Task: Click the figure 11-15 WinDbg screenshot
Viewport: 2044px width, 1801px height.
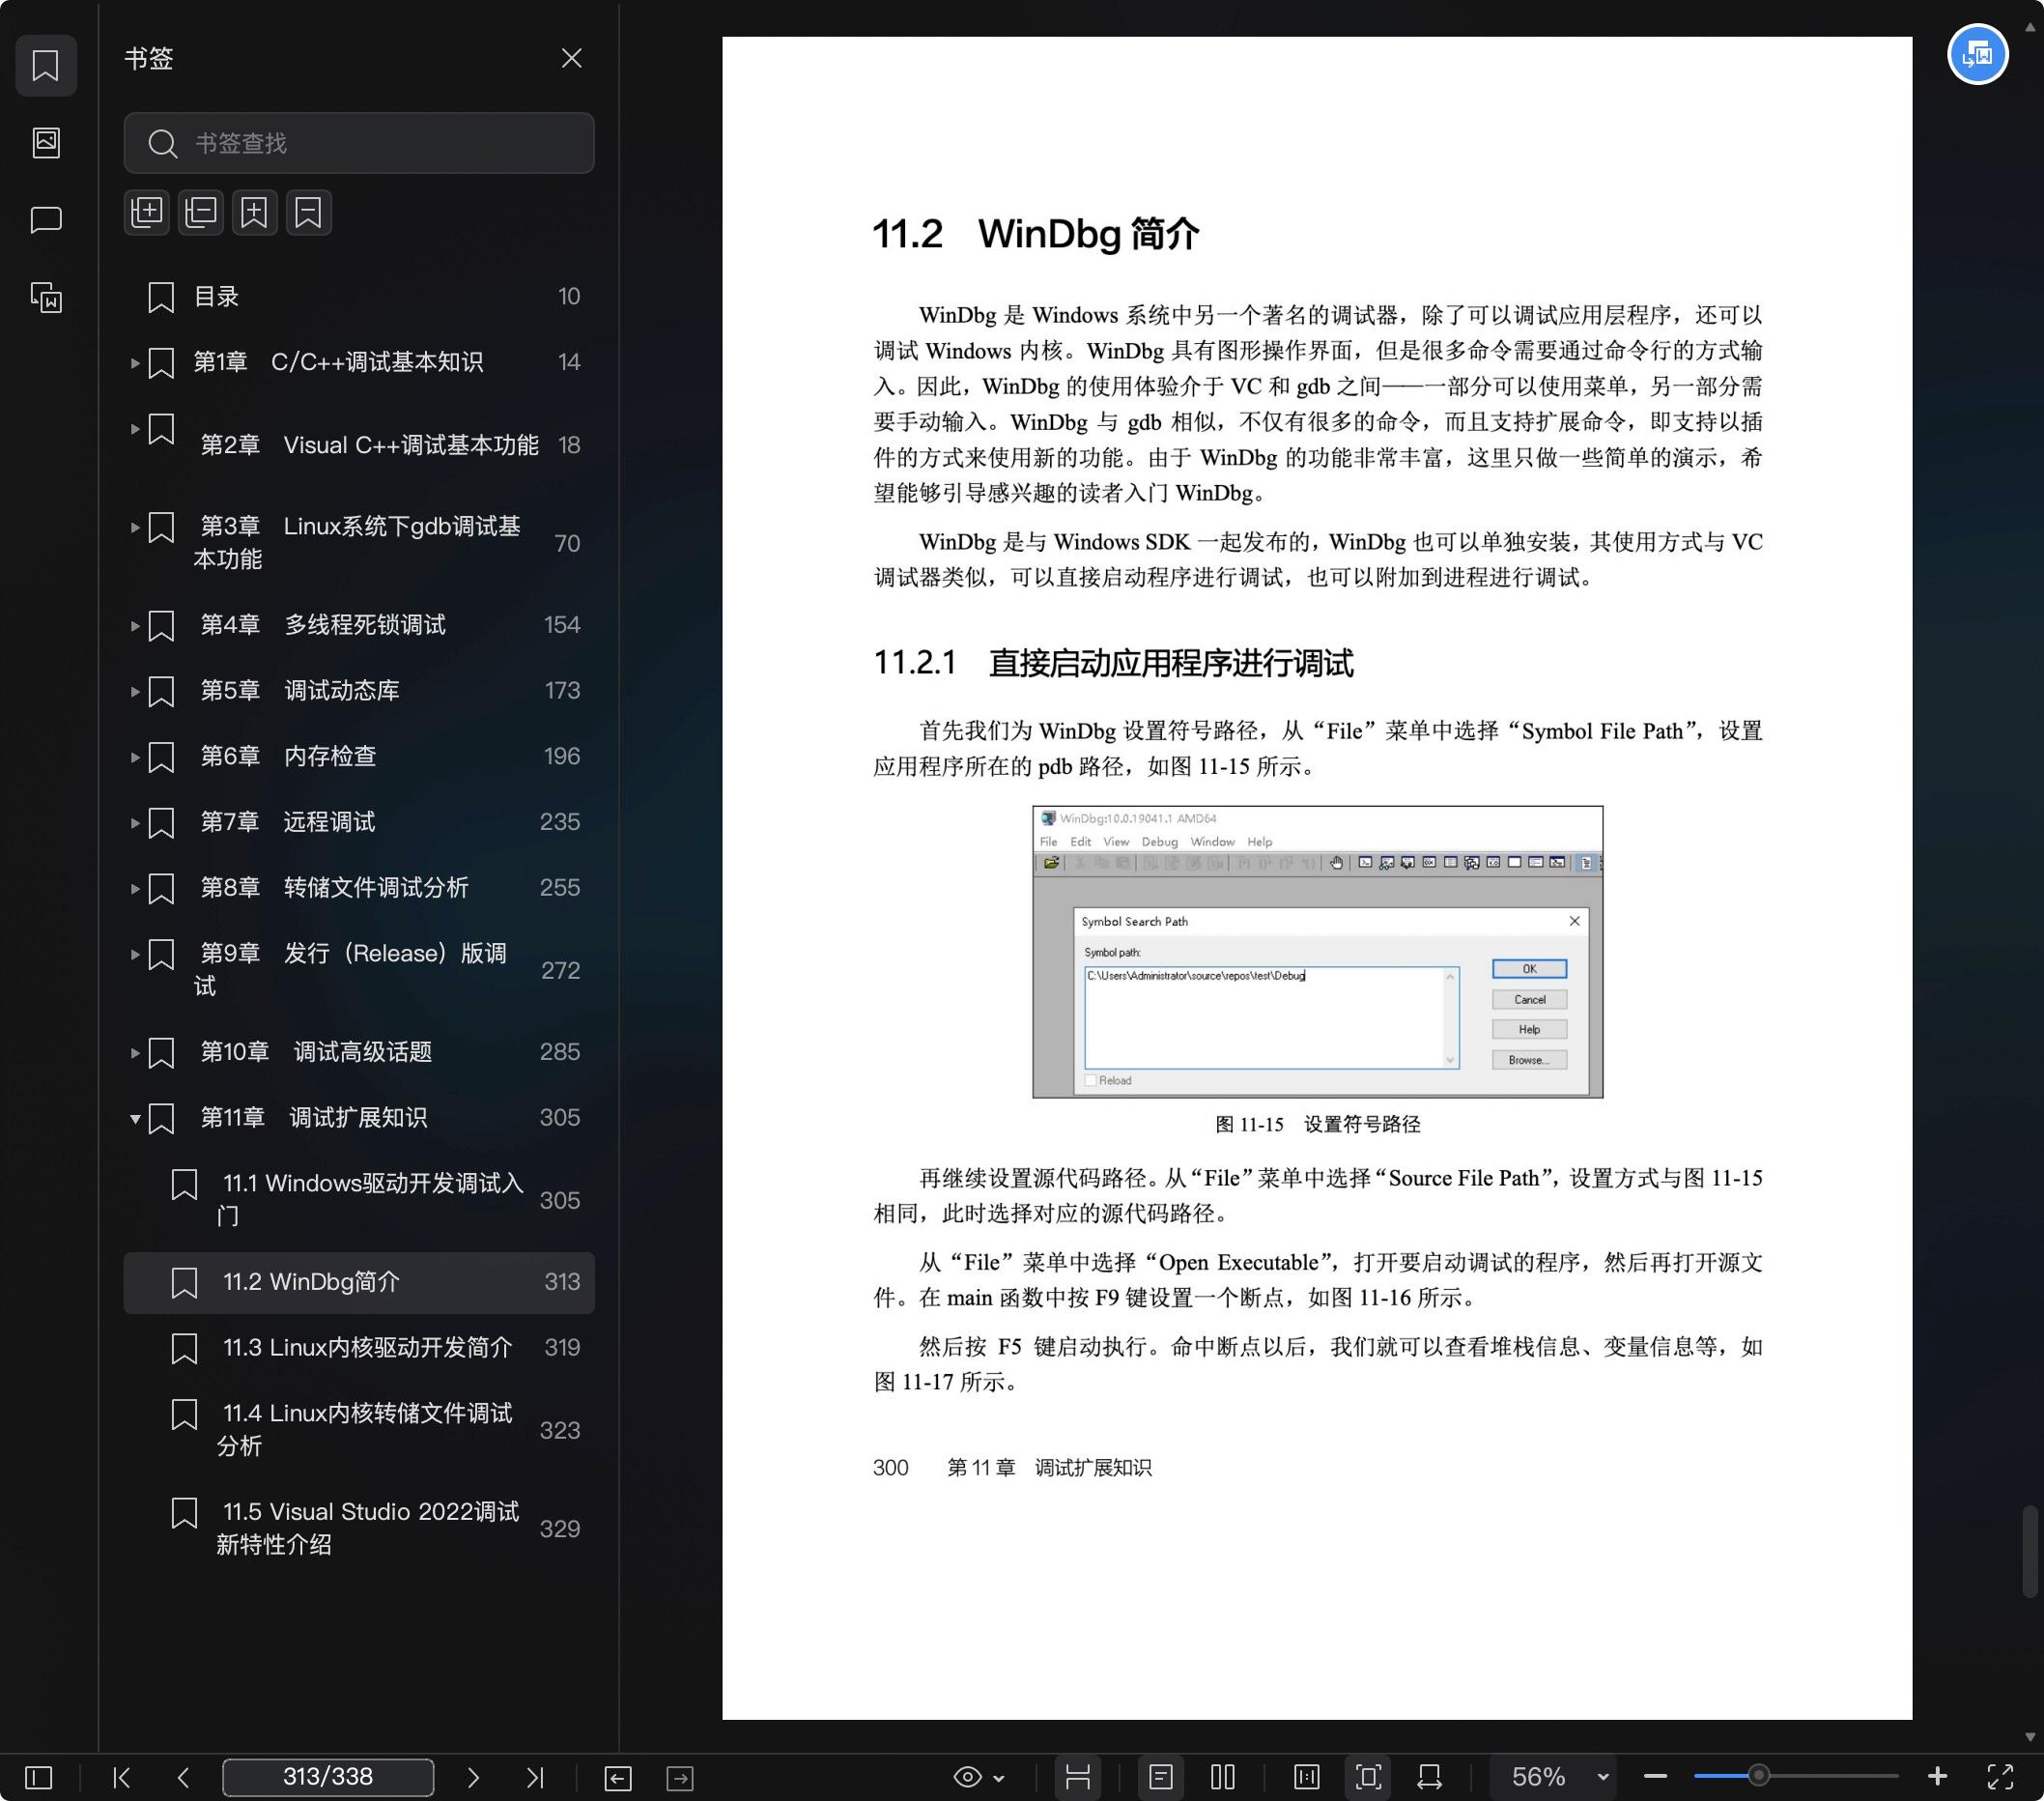Action: point(1317,952)
